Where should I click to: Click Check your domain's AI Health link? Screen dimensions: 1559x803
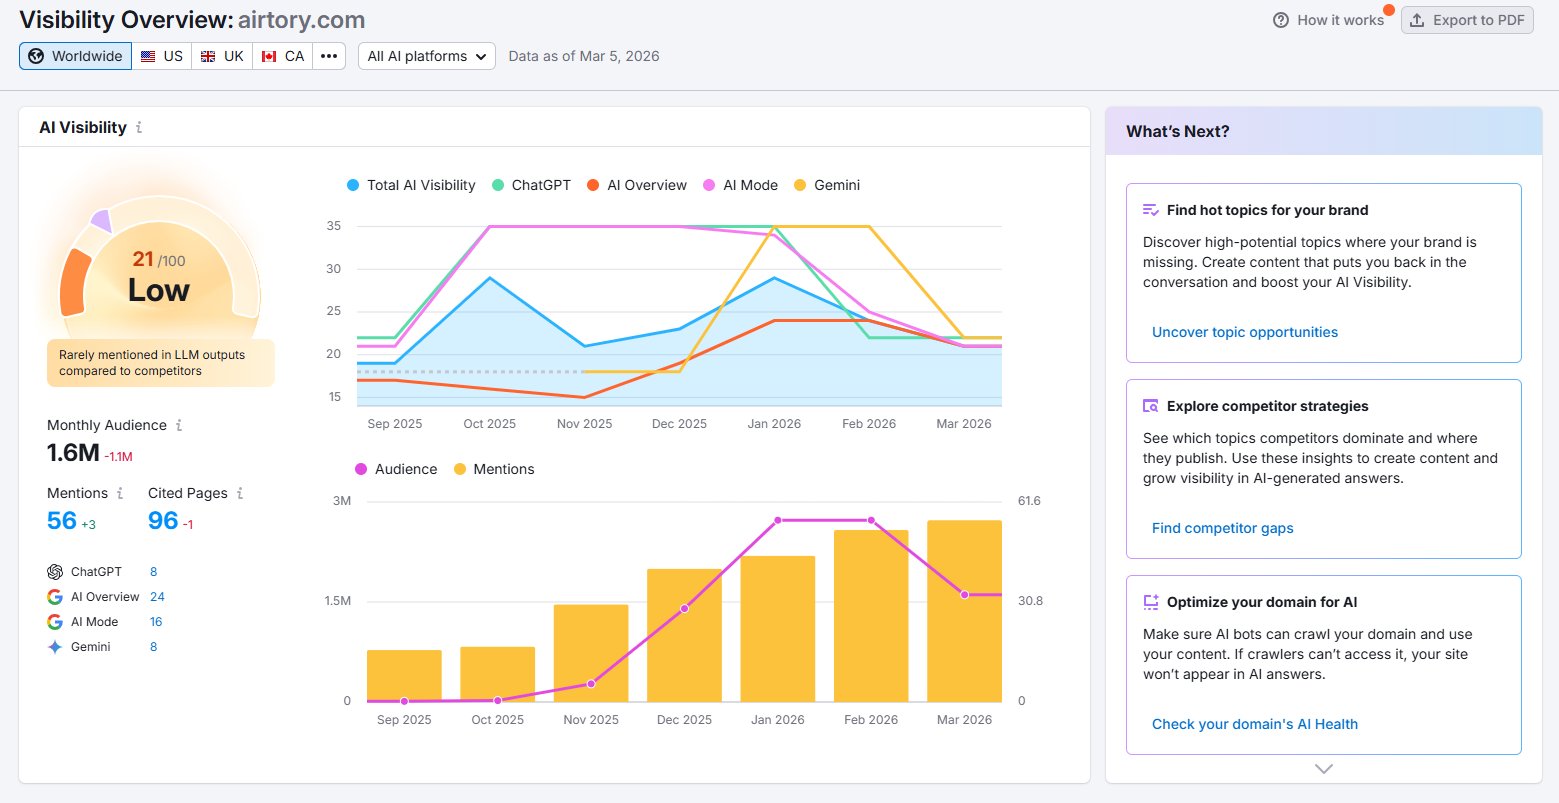(x=1255, y=724)
